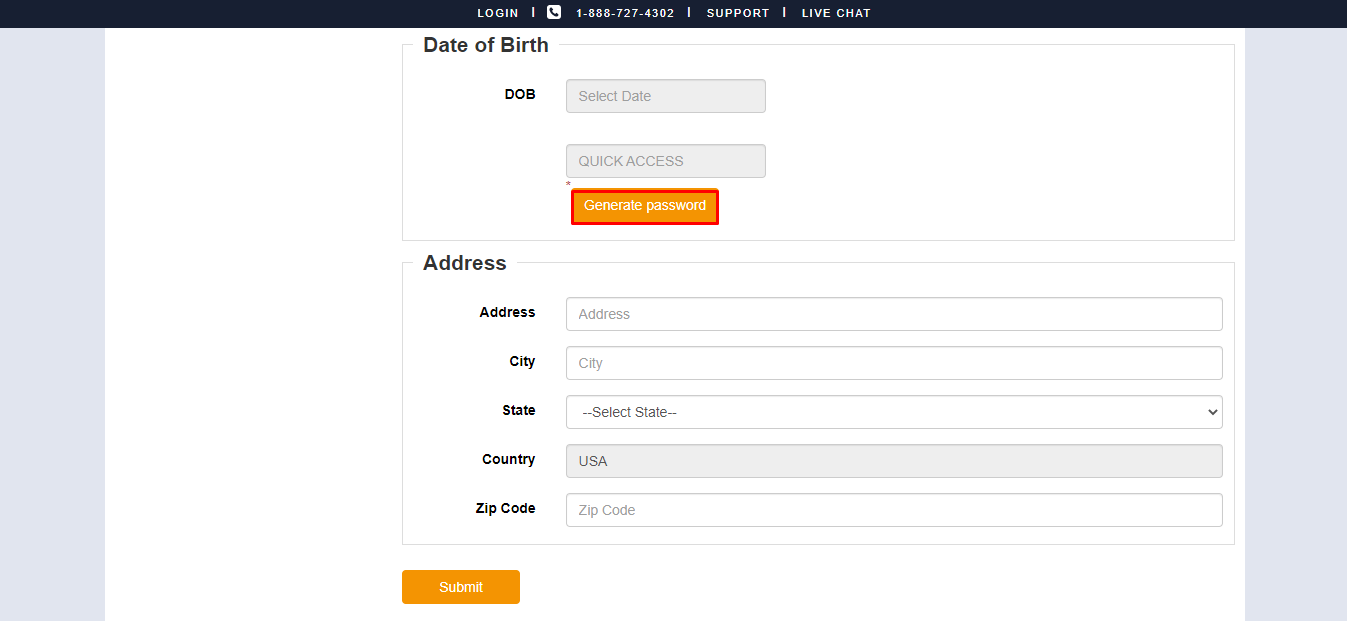
Task: Click the Zip Code field label
Action: tap(505, 509)
